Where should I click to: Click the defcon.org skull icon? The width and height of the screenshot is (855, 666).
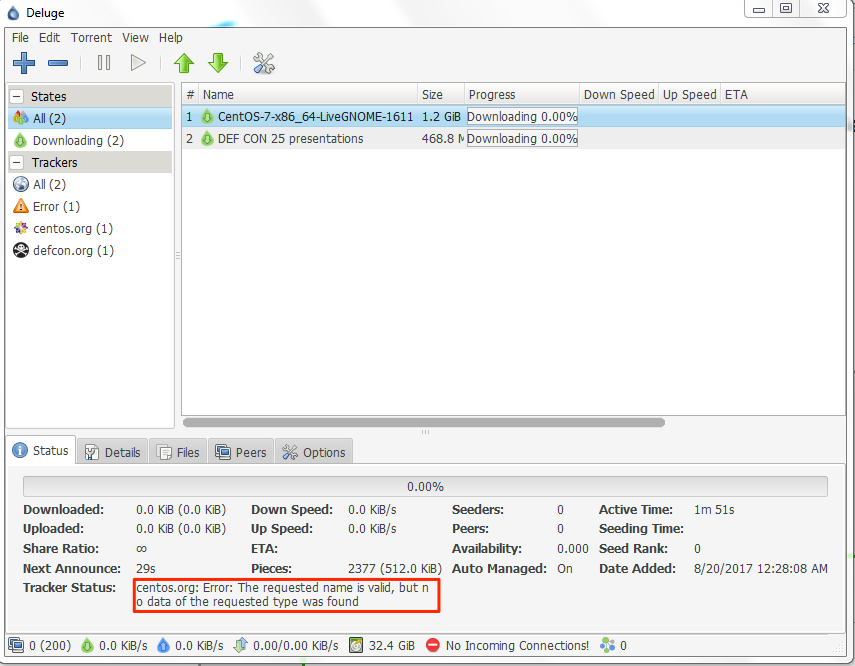(x=21, y=250)
